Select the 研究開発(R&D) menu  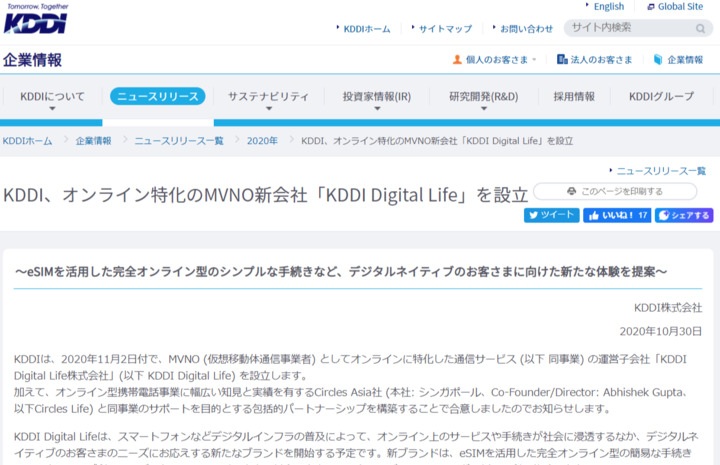click(x=484, y=96)
